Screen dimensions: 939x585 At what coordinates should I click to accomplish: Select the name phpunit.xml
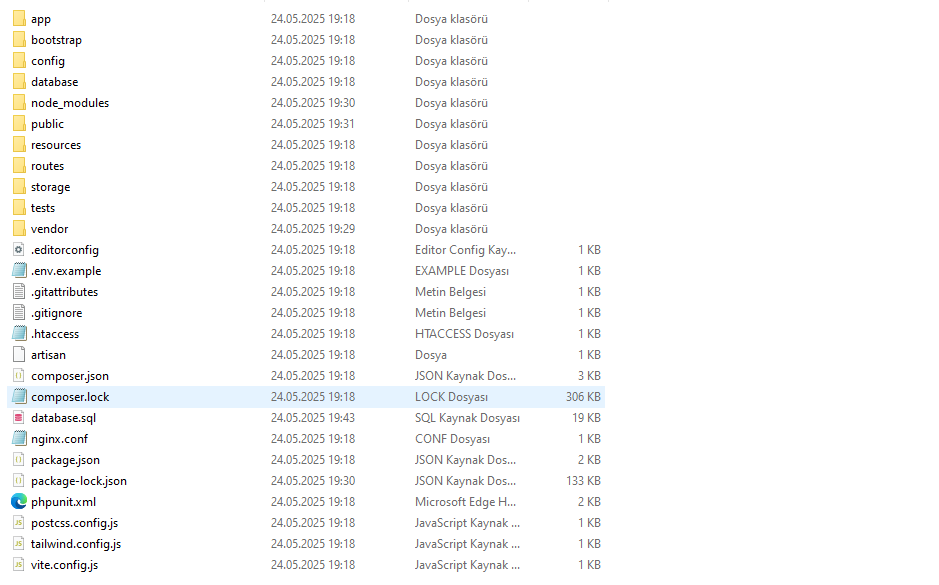tap(63, 502)
